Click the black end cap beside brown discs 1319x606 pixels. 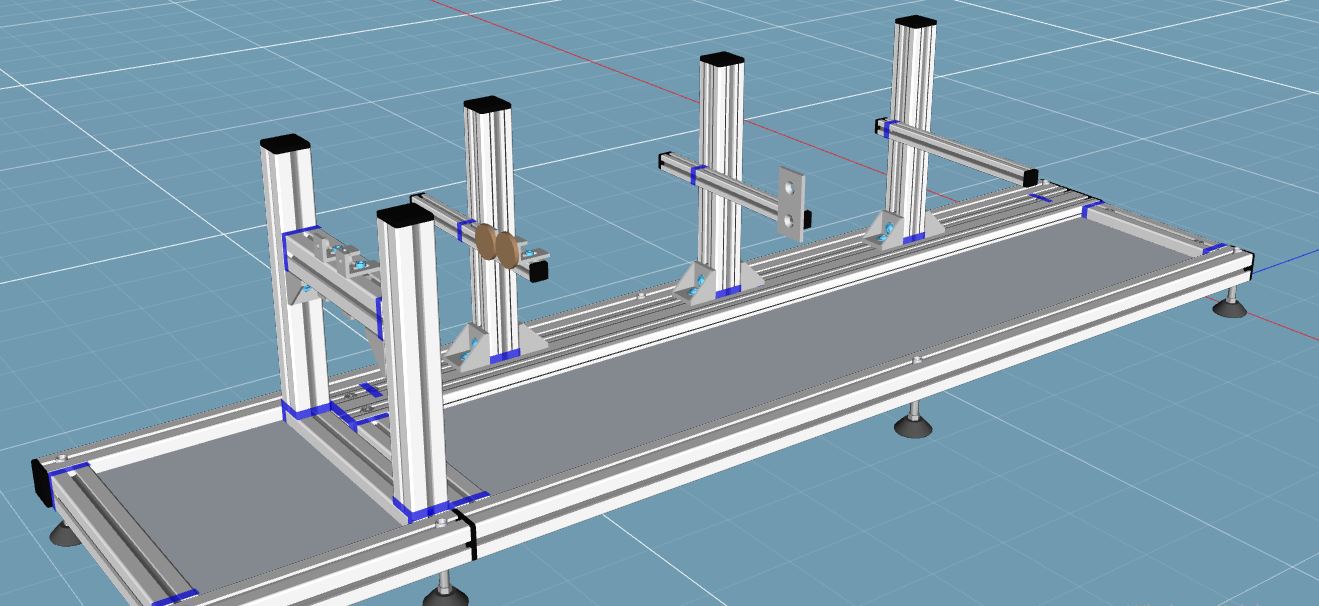tap(541, 269)
